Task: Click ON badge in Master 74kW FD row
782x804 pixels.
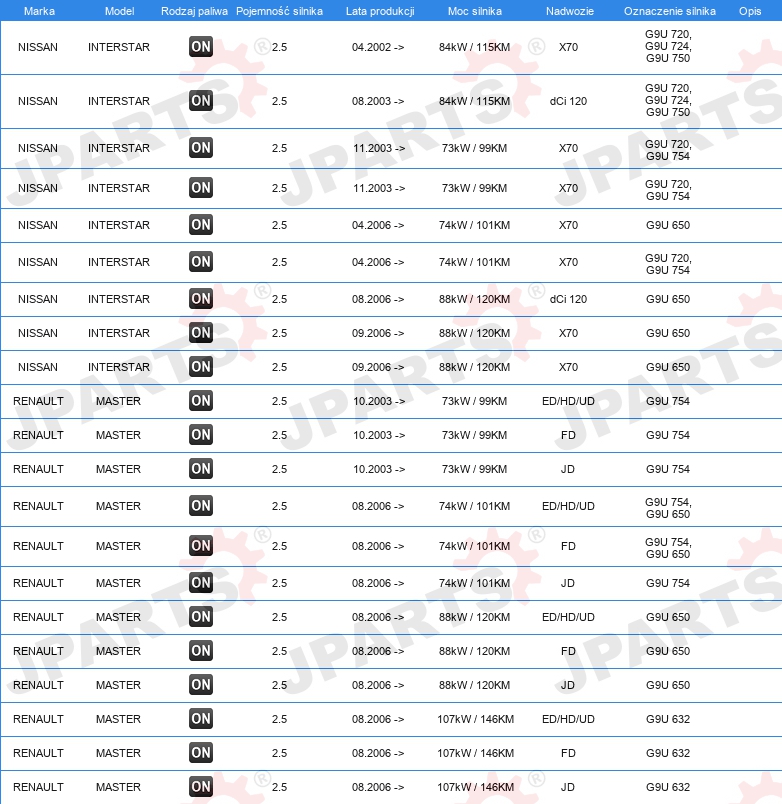Action: click(200, 546)
